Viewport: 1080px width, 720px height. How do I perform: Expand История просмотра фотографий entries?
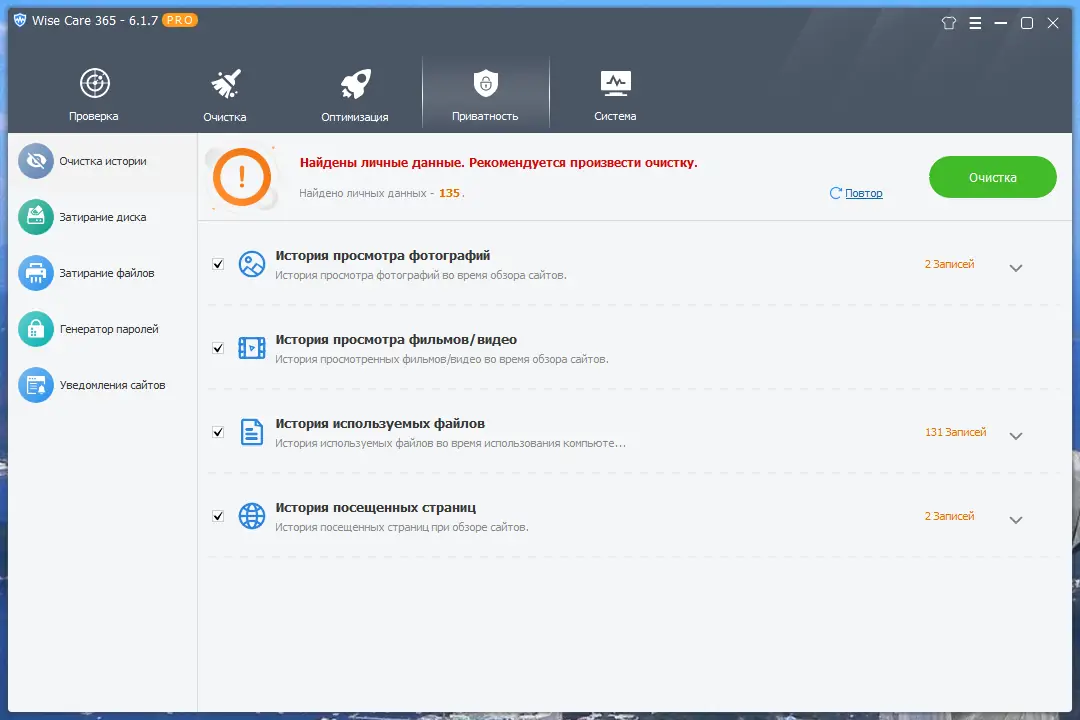coord(1016,268)
